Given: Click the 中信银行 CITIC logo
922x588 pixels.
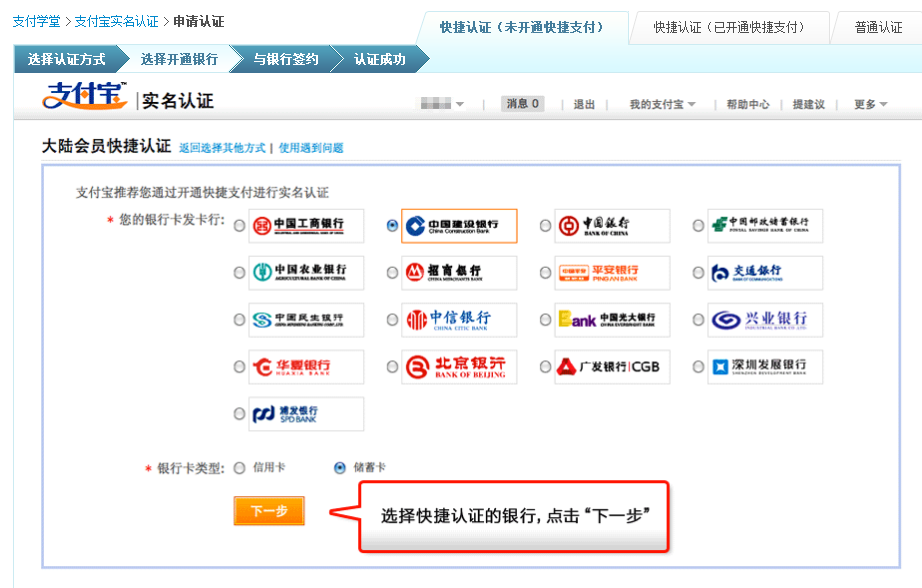Looking at the screenshot, I should tap(459, 320).
